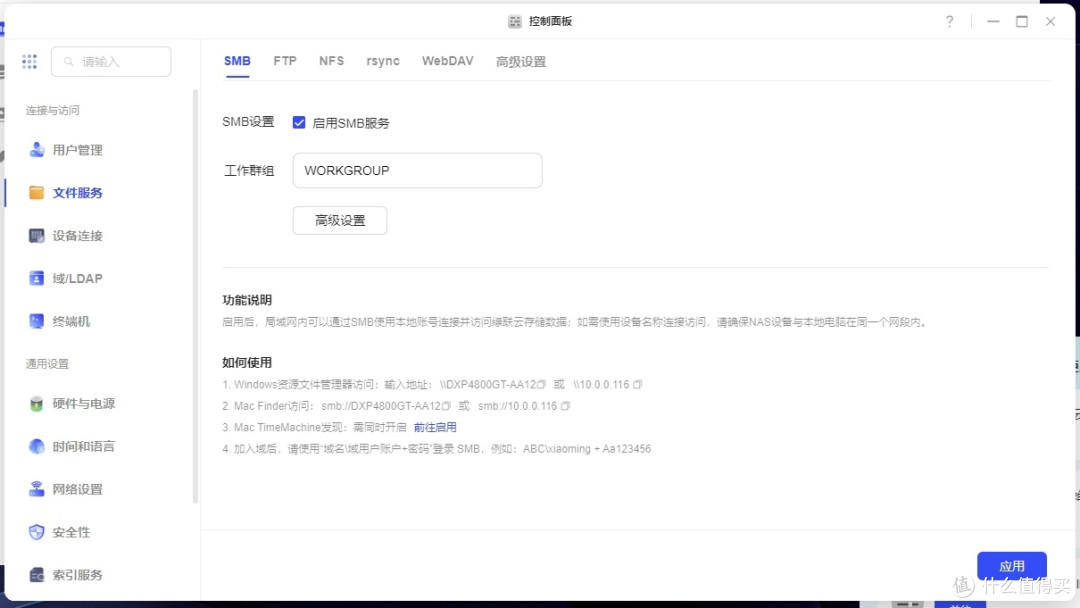Screen dimensions: 1080x608
Task: Copy the smb://DXP4800GT-AA12 Mac address
Action: (x=446, y=406)
